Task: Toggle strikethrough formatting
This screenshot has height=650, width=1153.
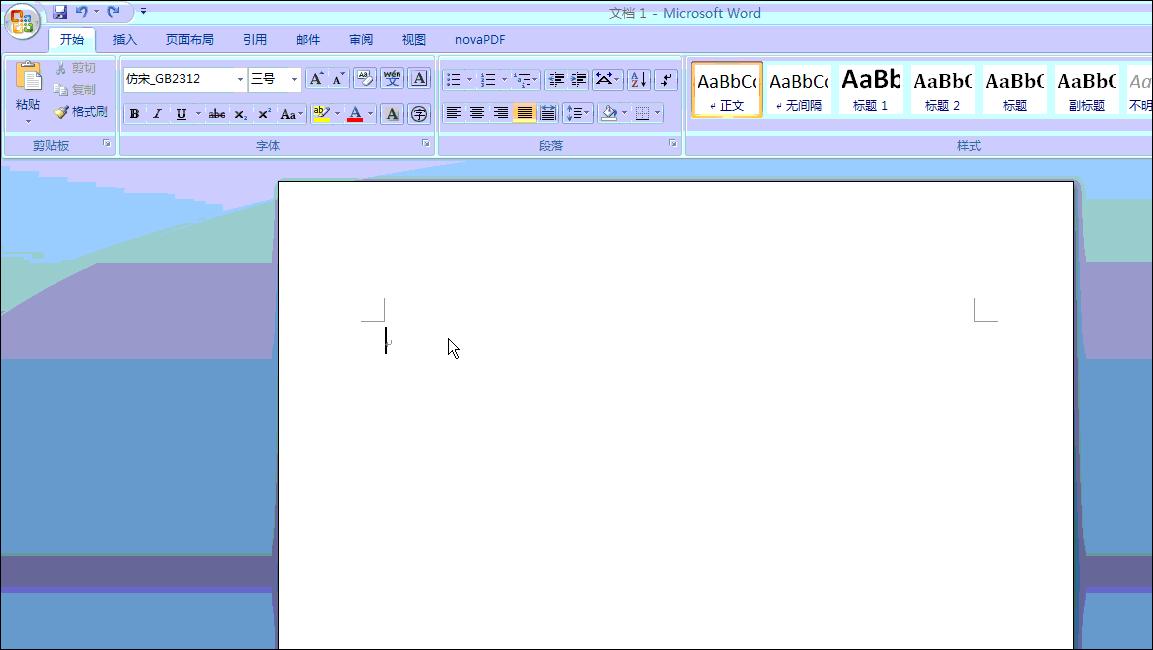Action: tap(216, 114)
